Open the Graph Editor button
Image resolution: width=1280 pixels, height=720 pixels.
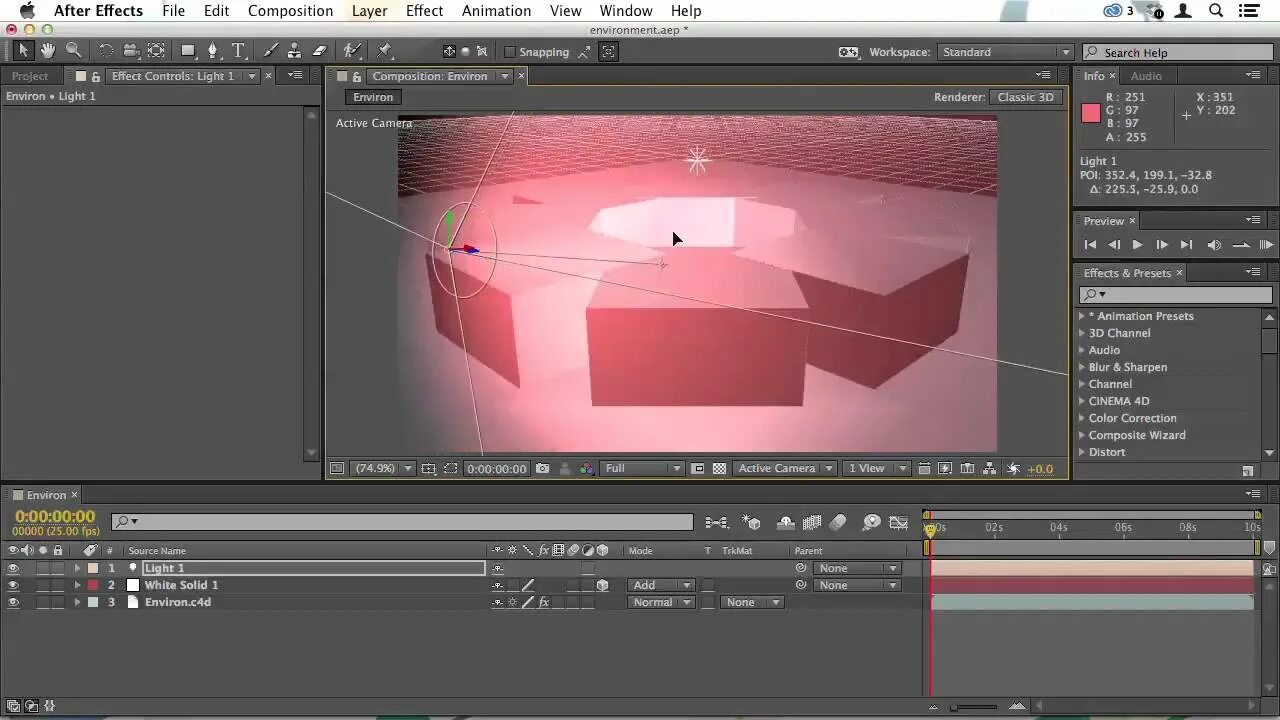click(x=898, y=522)
